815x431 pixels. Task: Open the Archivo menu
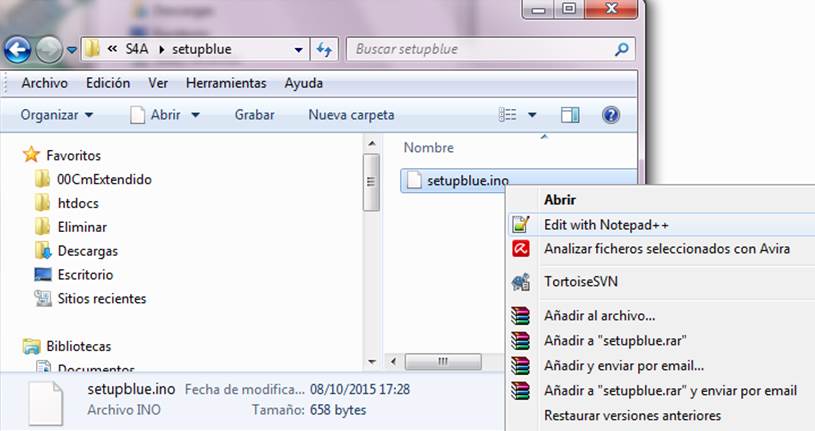[45, 83]
